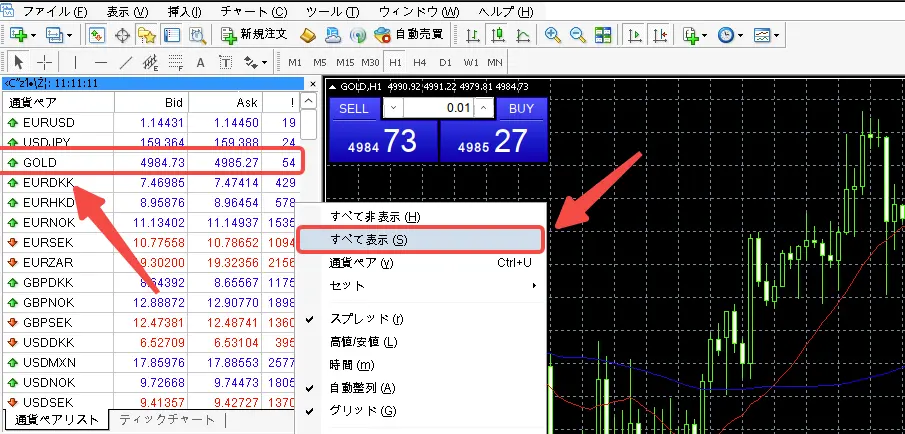Toggle the Navigator folder-star icon

pos(147,36)
